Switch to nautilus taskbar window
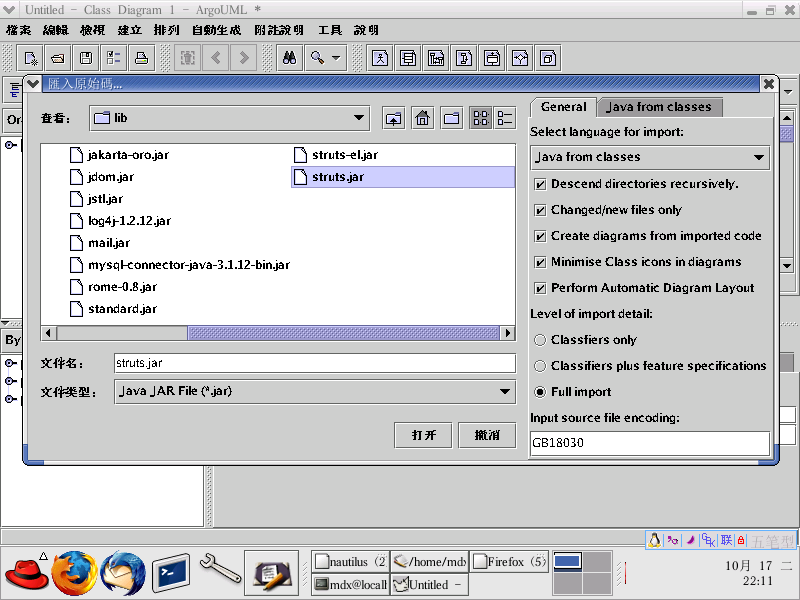The height and width of the screenshot is (600, 800). [x=351, y=562]
